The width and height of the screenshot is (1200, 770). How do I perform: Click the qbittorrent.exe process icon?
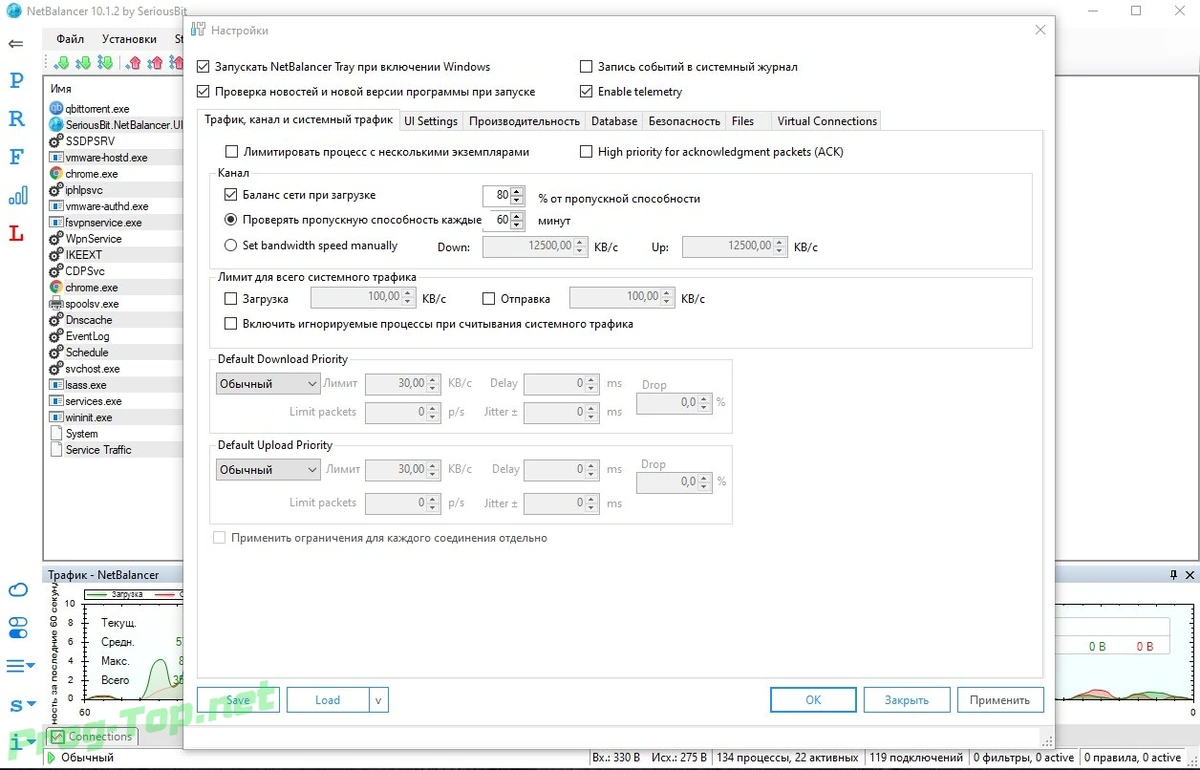pos(56,108)
